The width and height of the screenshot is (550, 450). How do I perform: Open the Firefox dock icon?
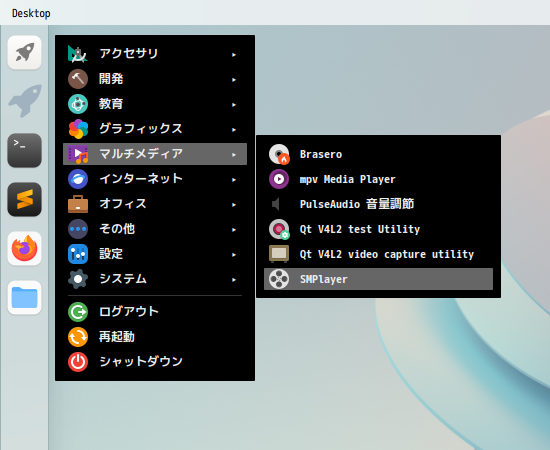coord(25,249)
